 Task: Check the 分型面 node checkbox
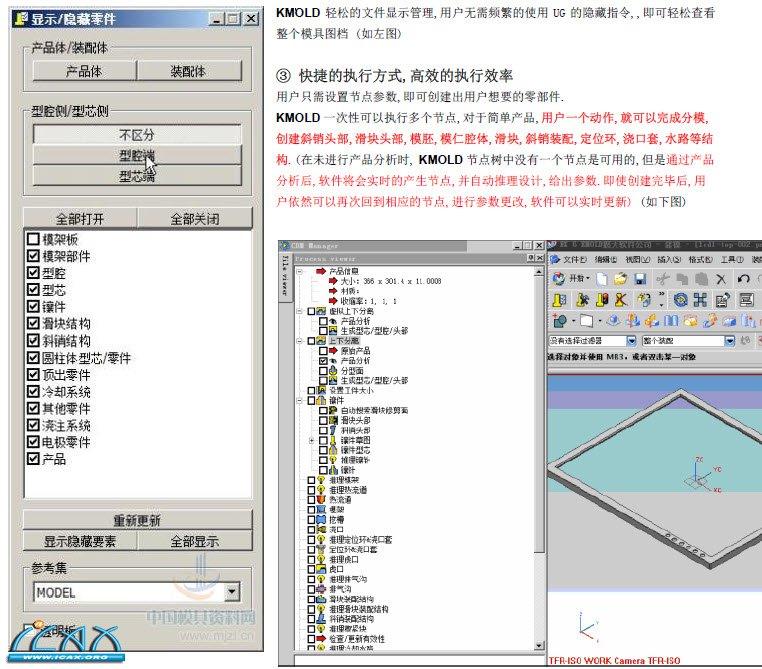(x=323, y=371)
